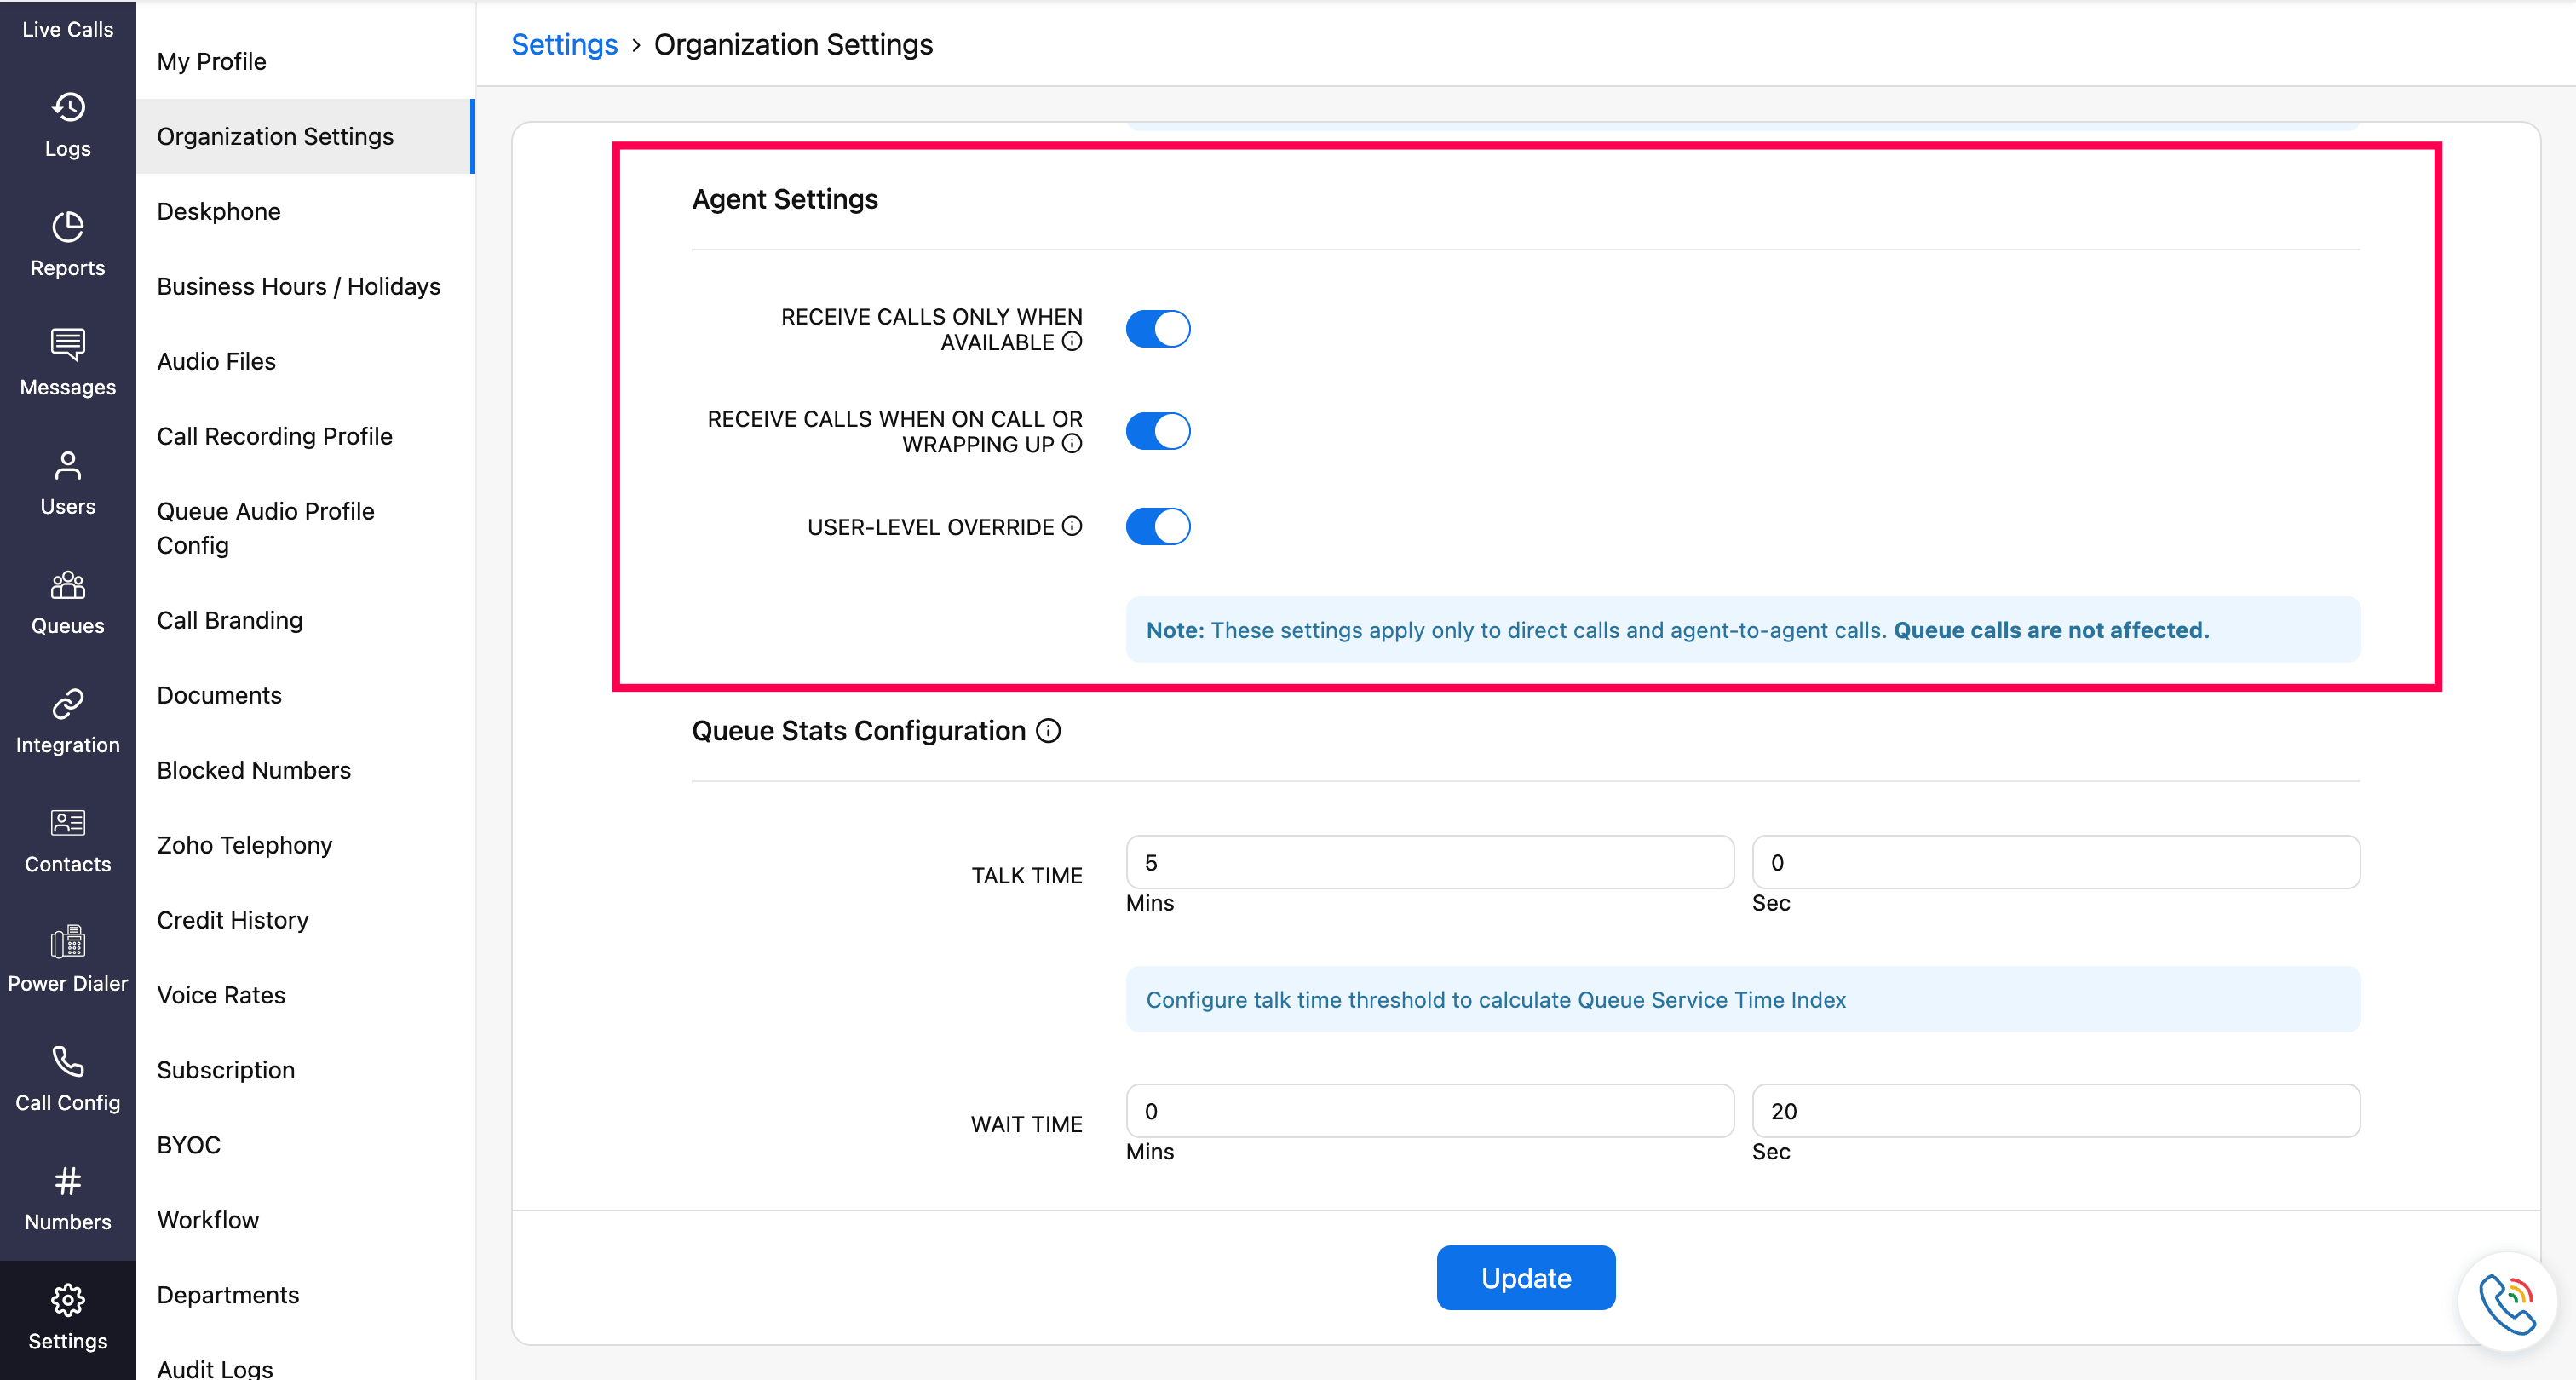
Task: Open Audit Logs page
Action: [x=215, y=1369]
